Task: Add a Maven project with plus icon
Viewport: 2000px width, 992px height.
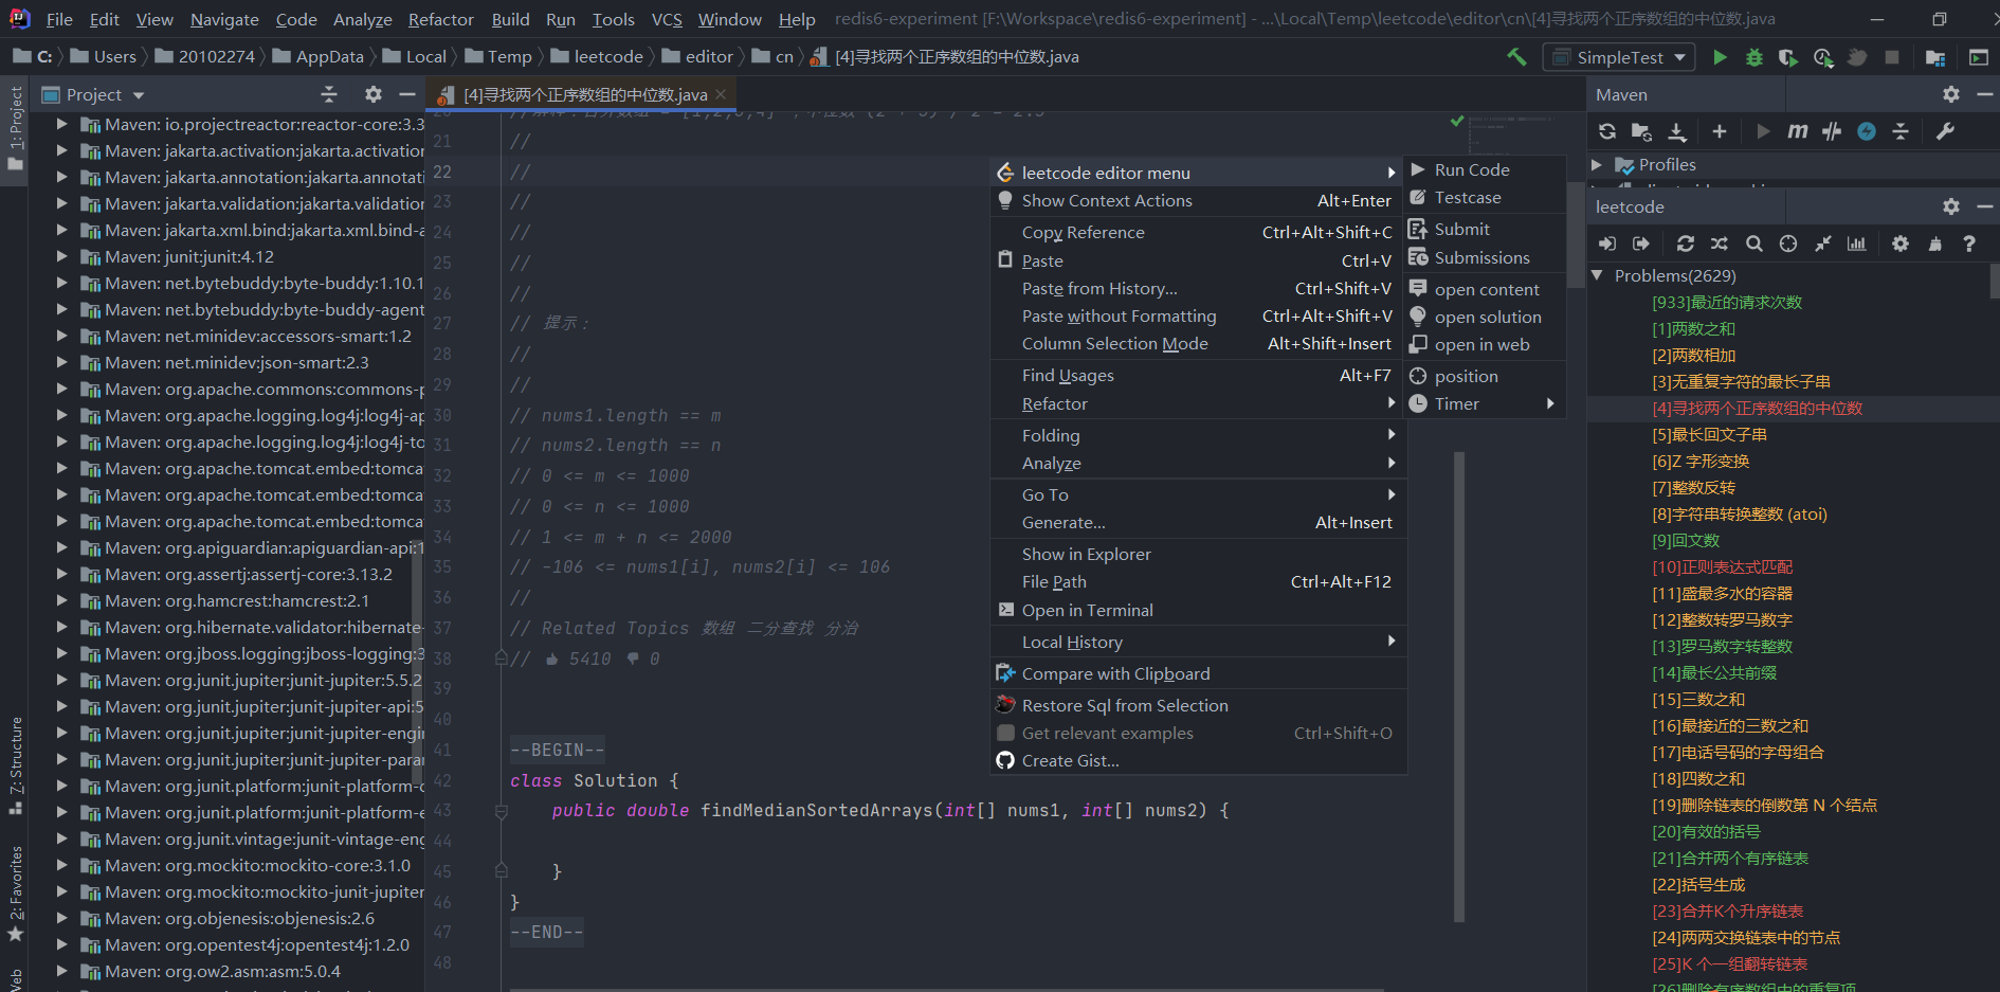Action: click(x=1719, y=131)
